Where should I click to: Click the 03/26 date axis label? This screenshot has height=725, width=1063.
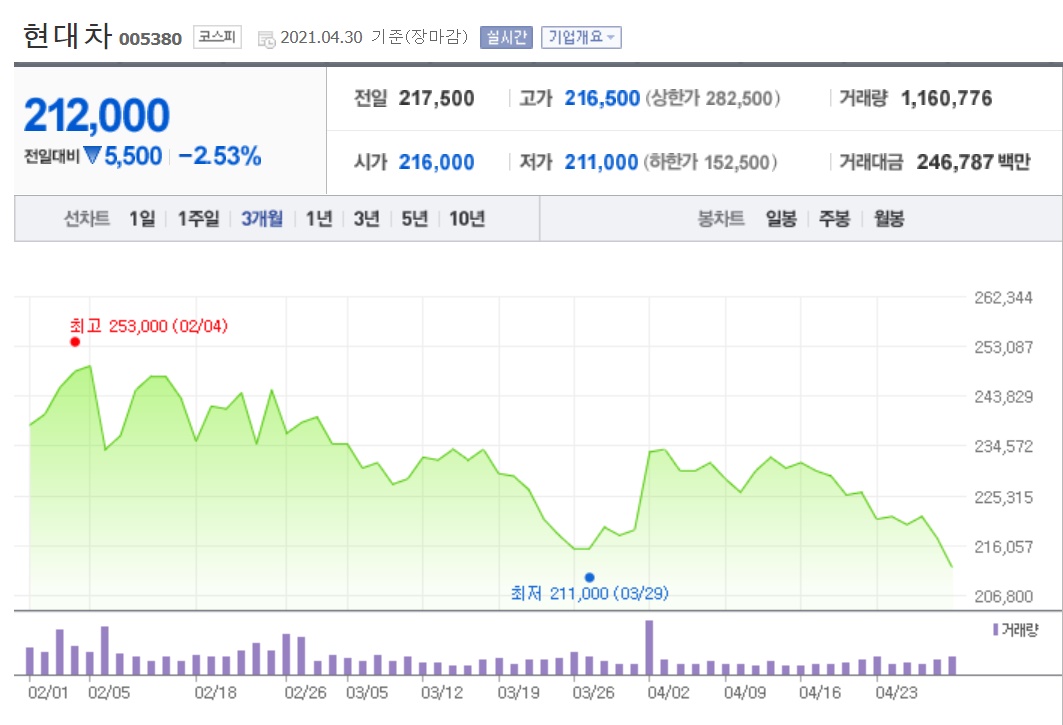pos(593,692)
